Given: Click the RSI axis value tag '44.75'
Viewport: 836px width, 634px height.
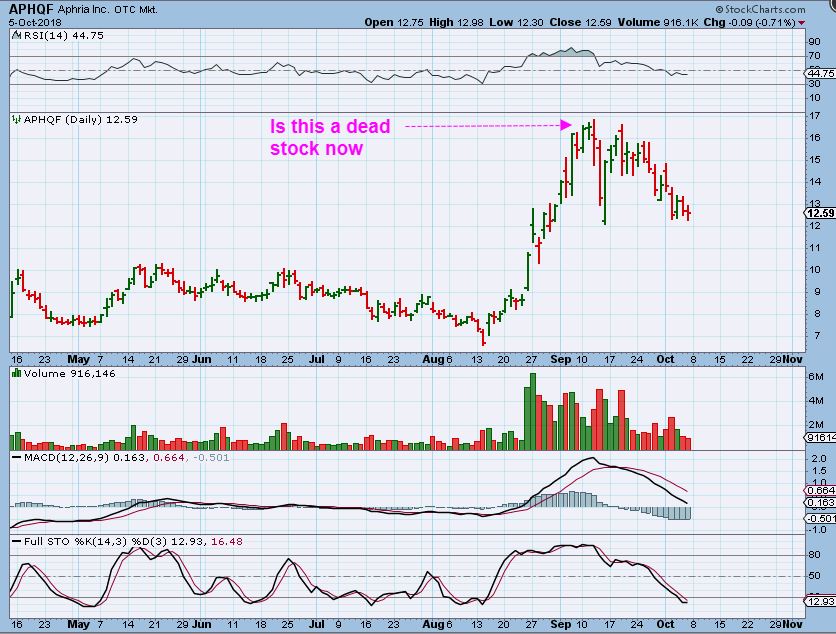Looking at the screenshot, I should pos(820,73).
